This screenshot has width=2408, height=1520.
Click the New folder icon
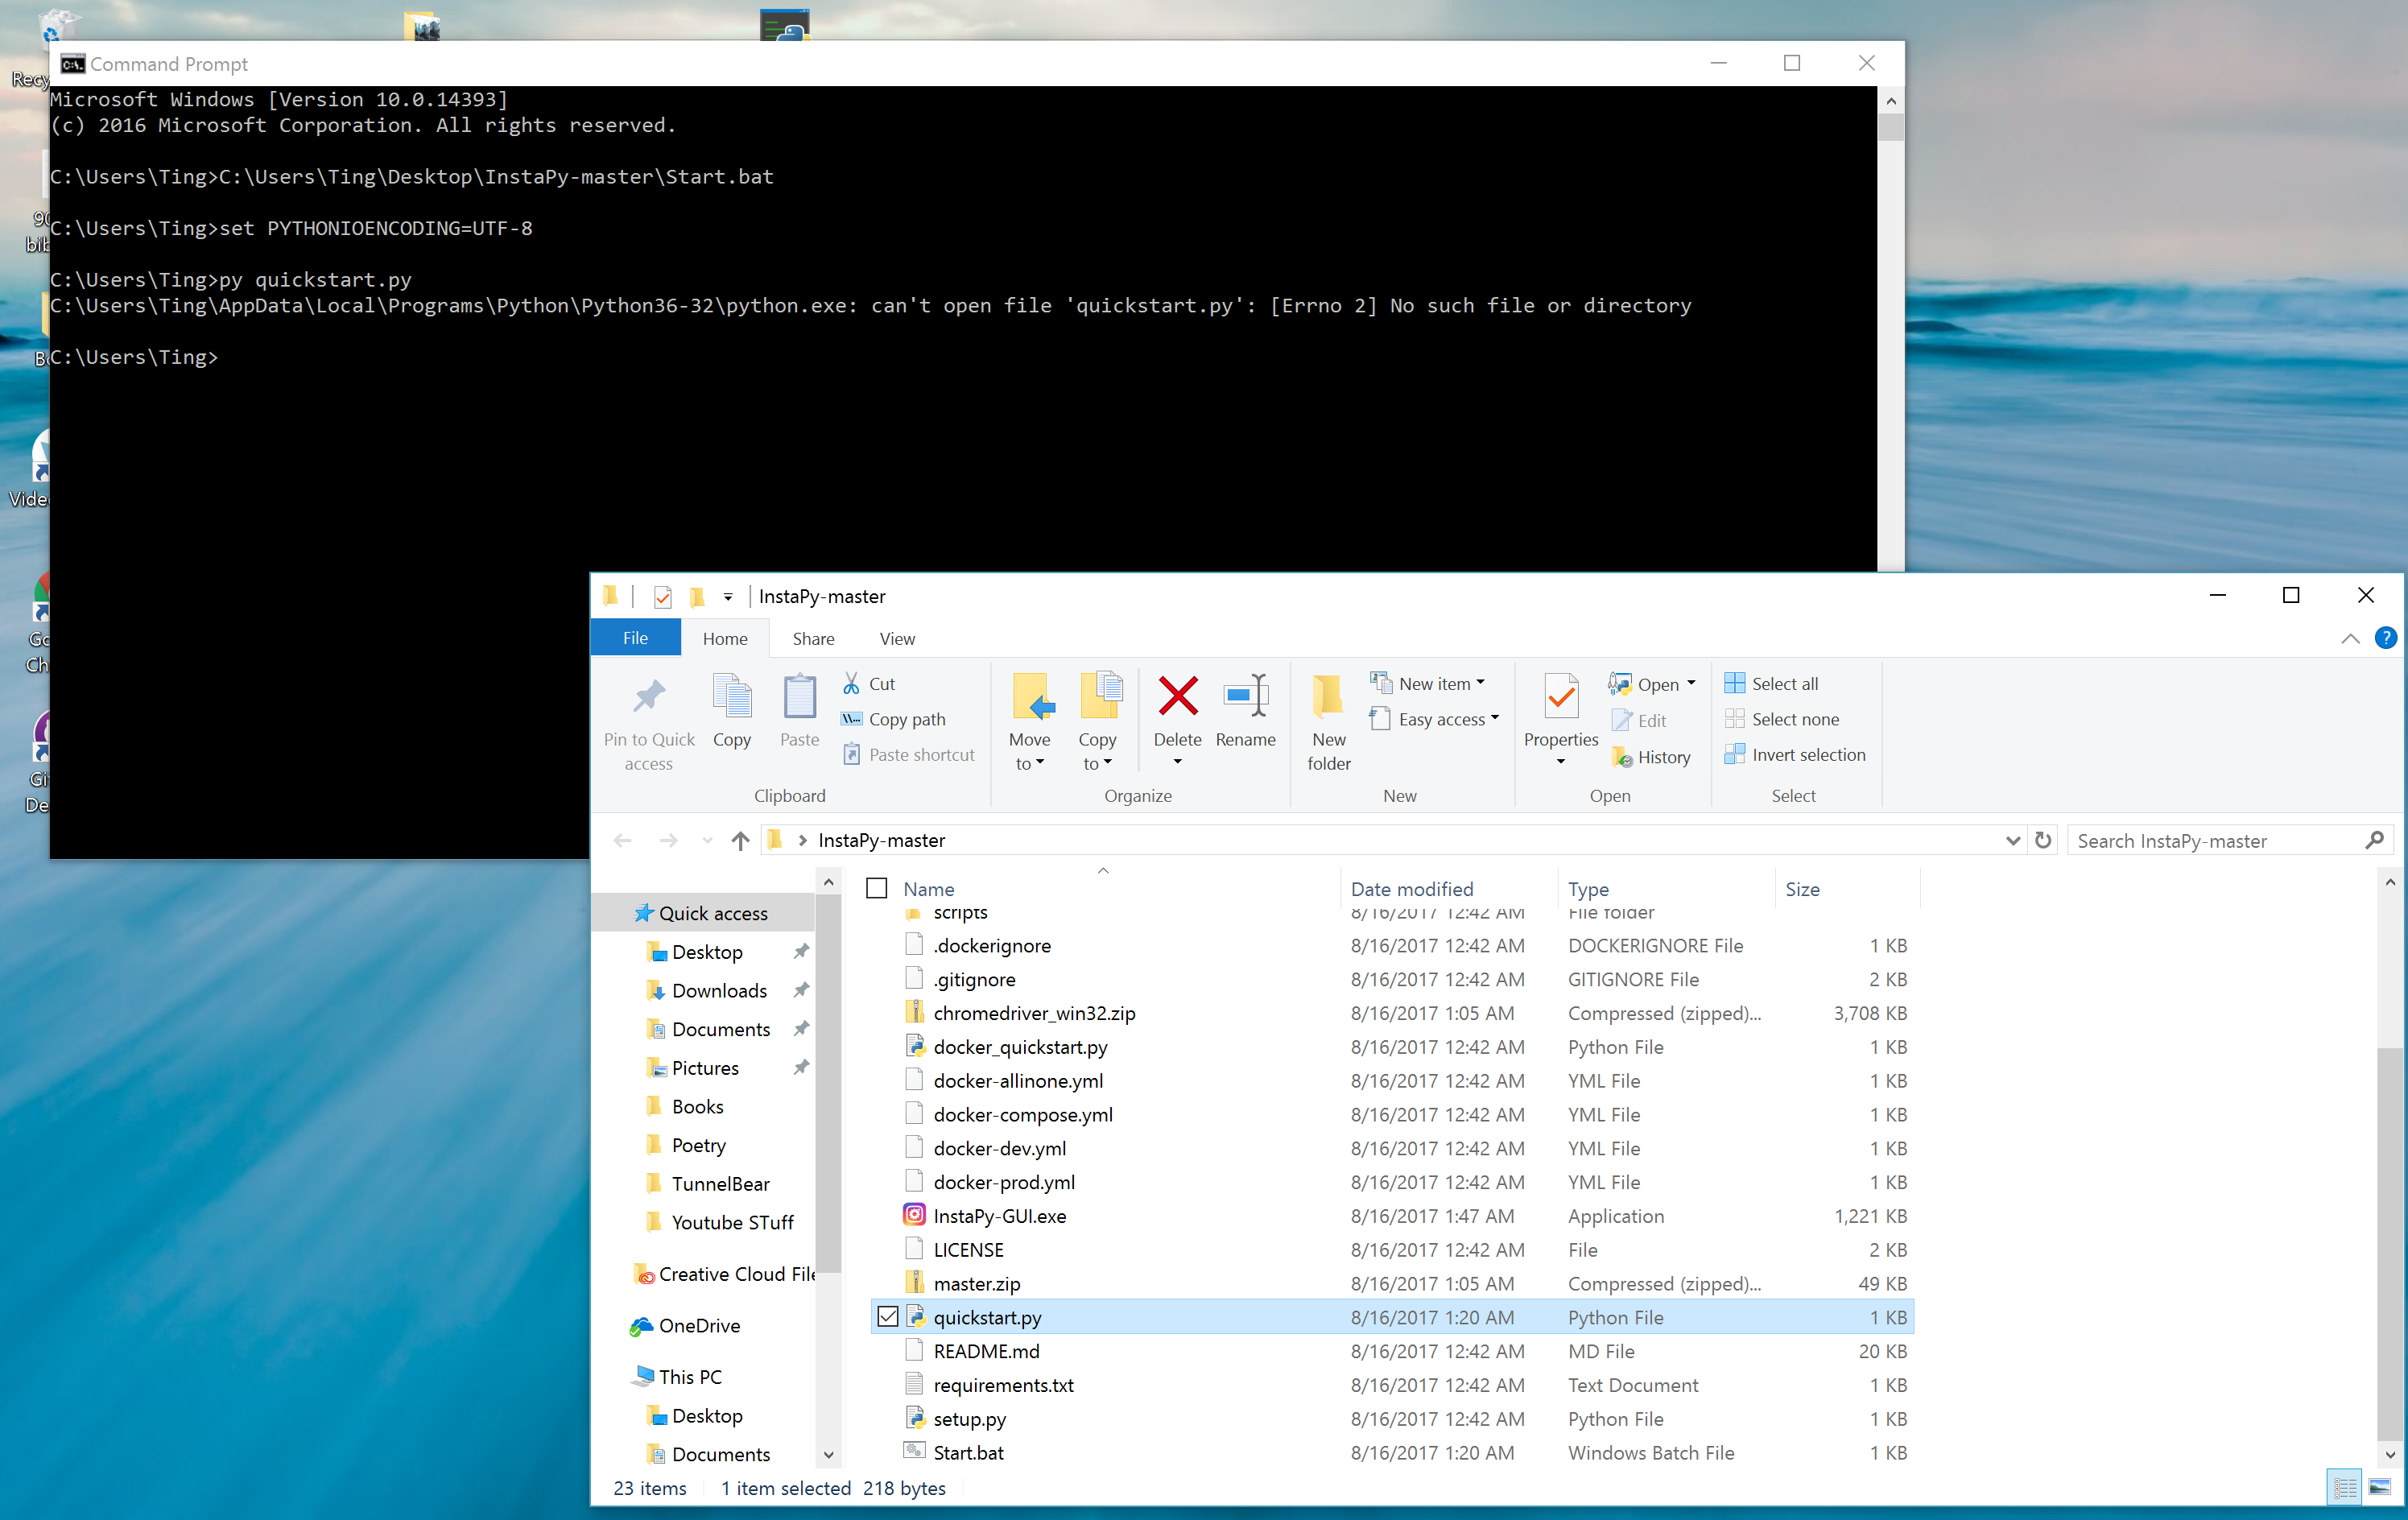(x=1328, y=697)
